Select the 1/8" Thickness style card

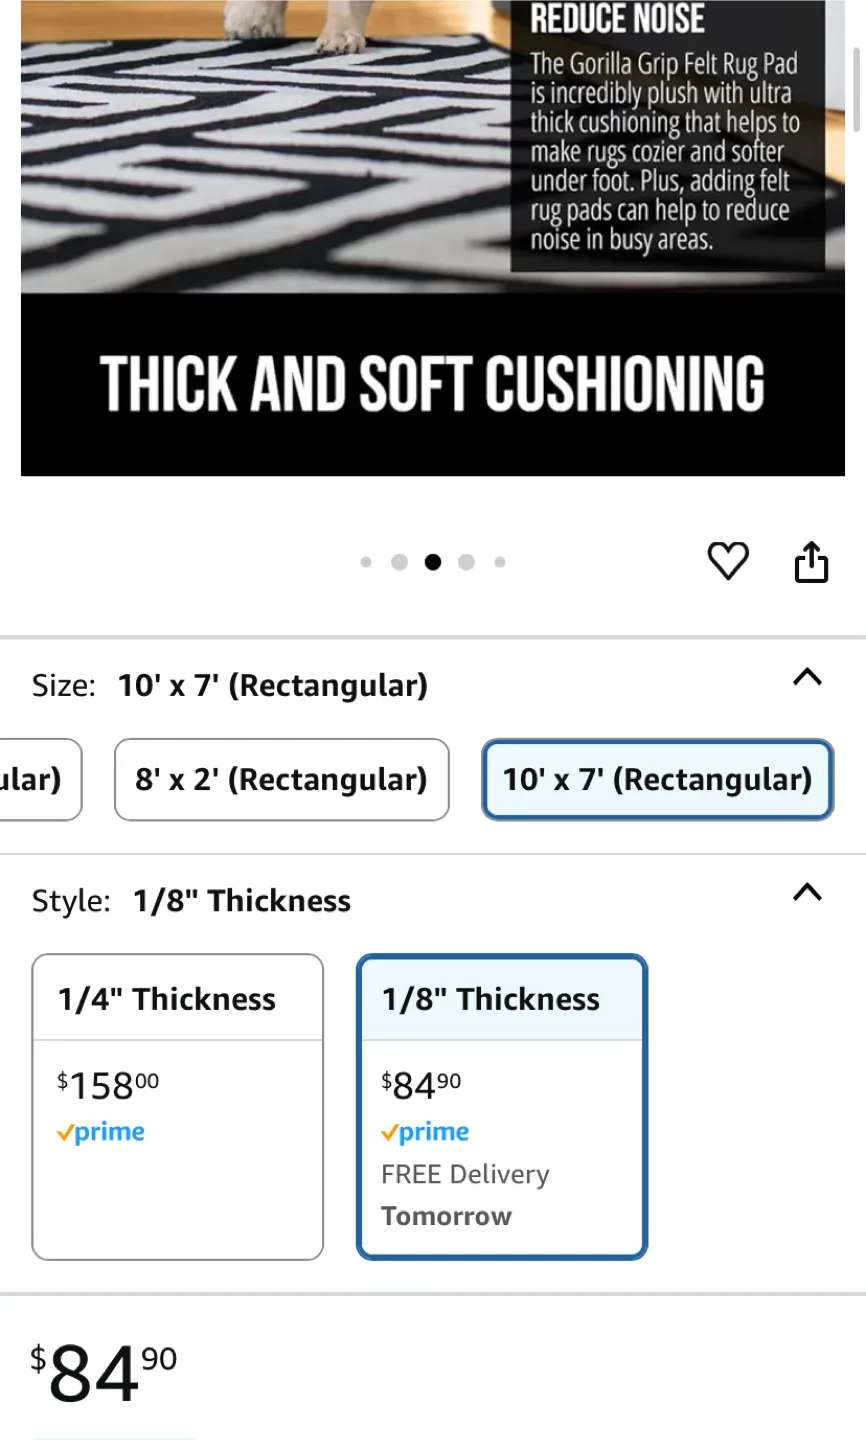click(502, 1106)
